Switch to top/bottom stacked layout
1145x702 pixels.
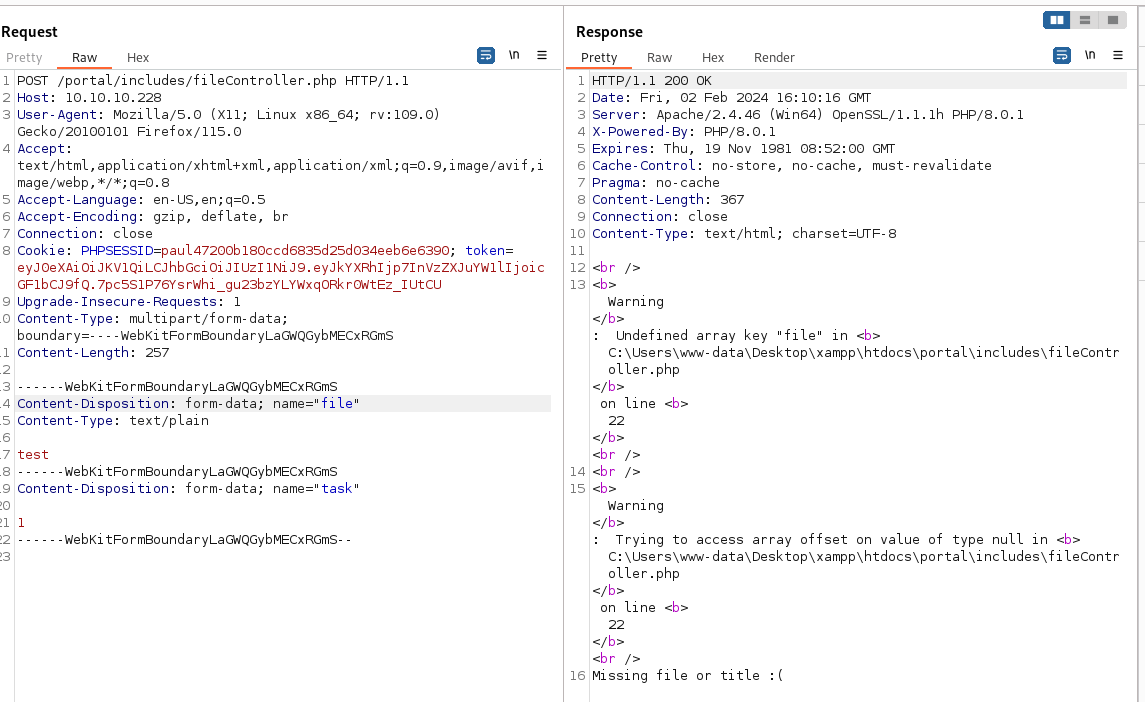1084,20
